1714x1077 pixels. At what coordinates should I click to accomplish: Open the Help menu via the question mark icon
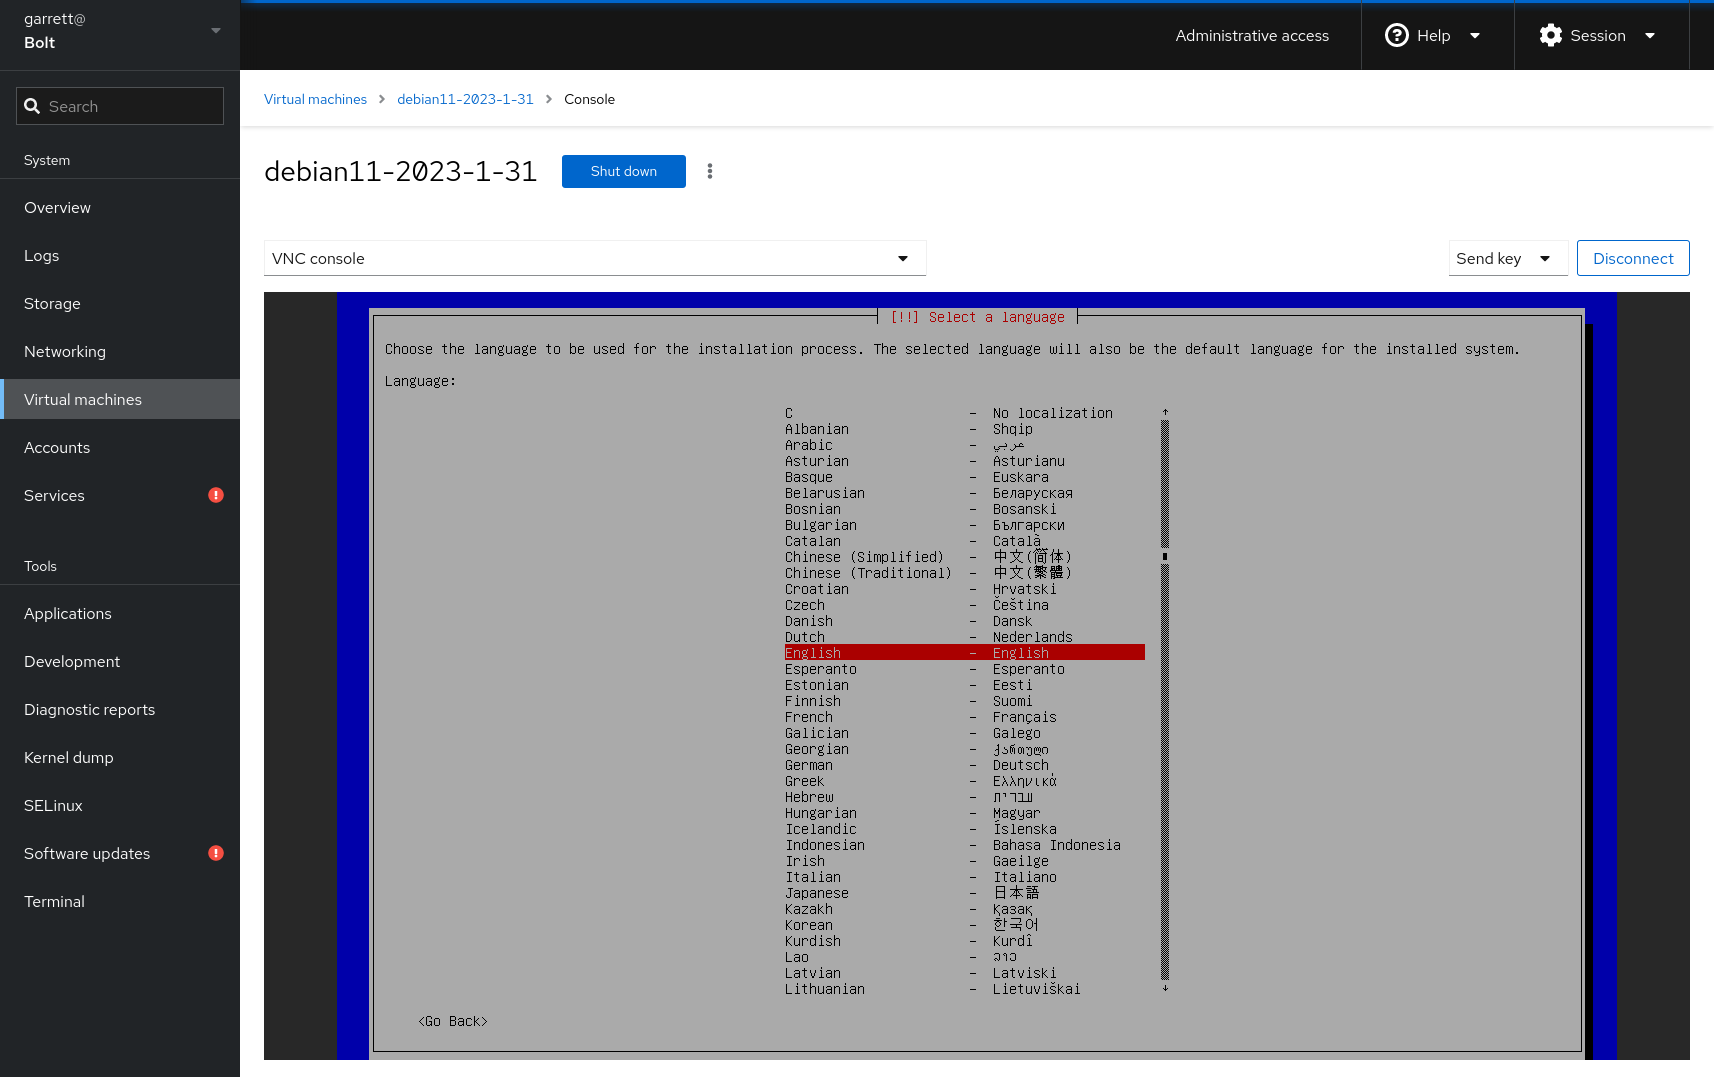pos(1396,35)
